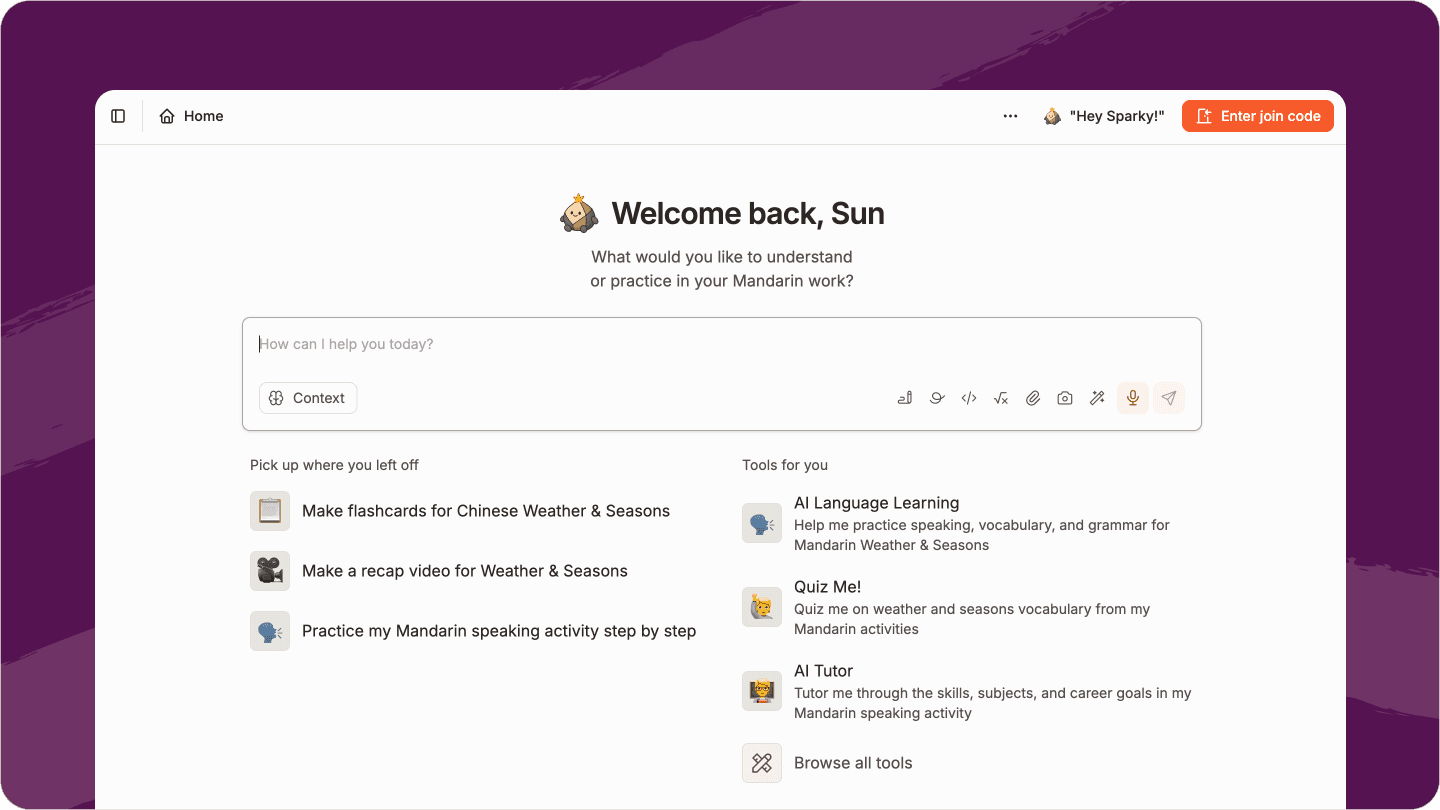Click the "Pick up where you left off" heading
Image resolution: width=1440 pixels, height=810 pixels.
pos(334,465)
